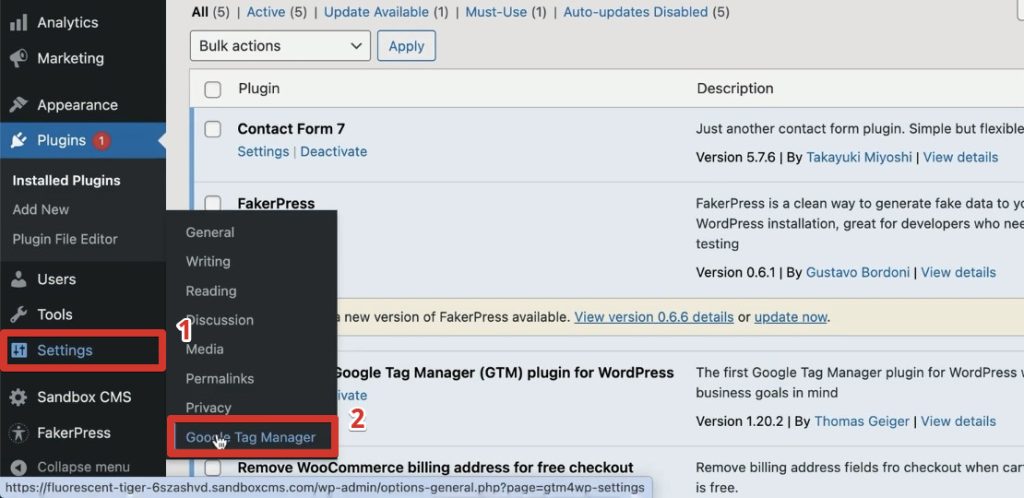The width and height of the screenshot is (1024, 498).
Task: Click the Appearance paintbrush icon
Action: coord(18,105)
